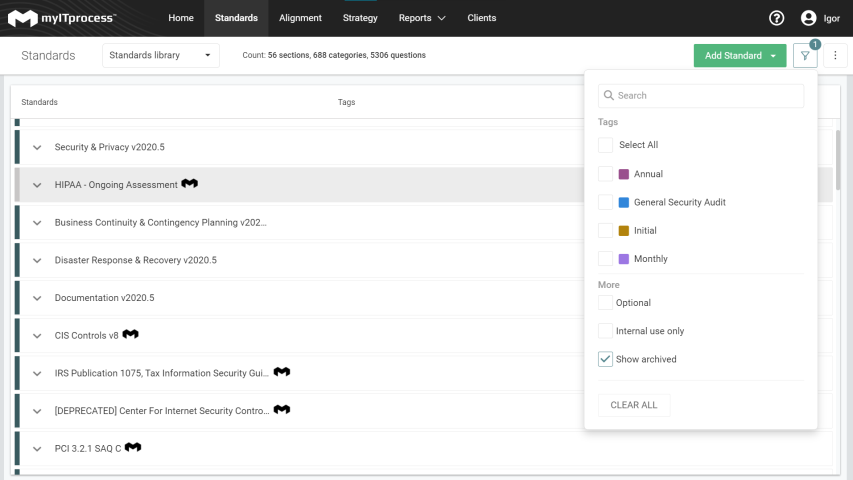The image size is (853, 480).
Task: Expand the Reports menu chevron
Action: pos(442,18)
